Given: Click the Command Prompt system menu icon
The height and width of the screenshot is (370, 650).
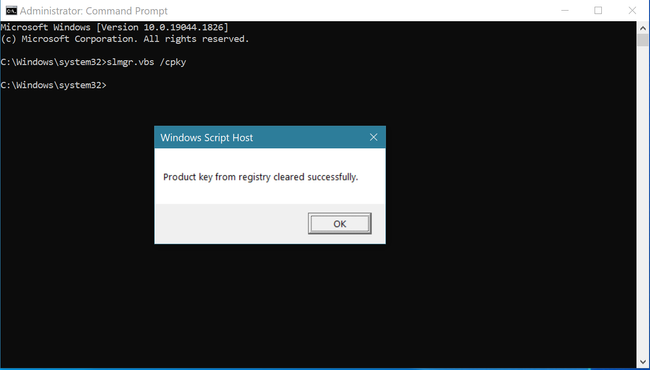Looking at the screenshot, I should pyautogui.click(x=11, y=10).
